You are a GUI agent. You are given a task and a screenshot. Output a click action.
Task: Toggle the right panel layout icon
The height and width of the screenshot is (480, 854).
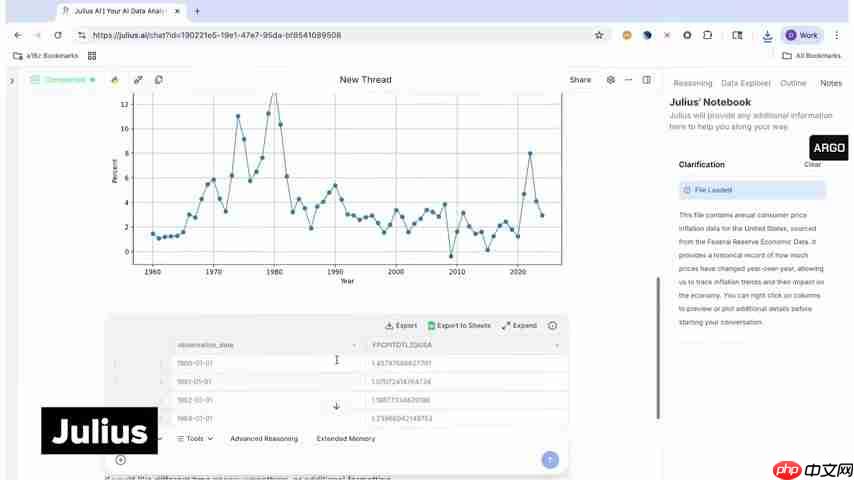point(646,80)
